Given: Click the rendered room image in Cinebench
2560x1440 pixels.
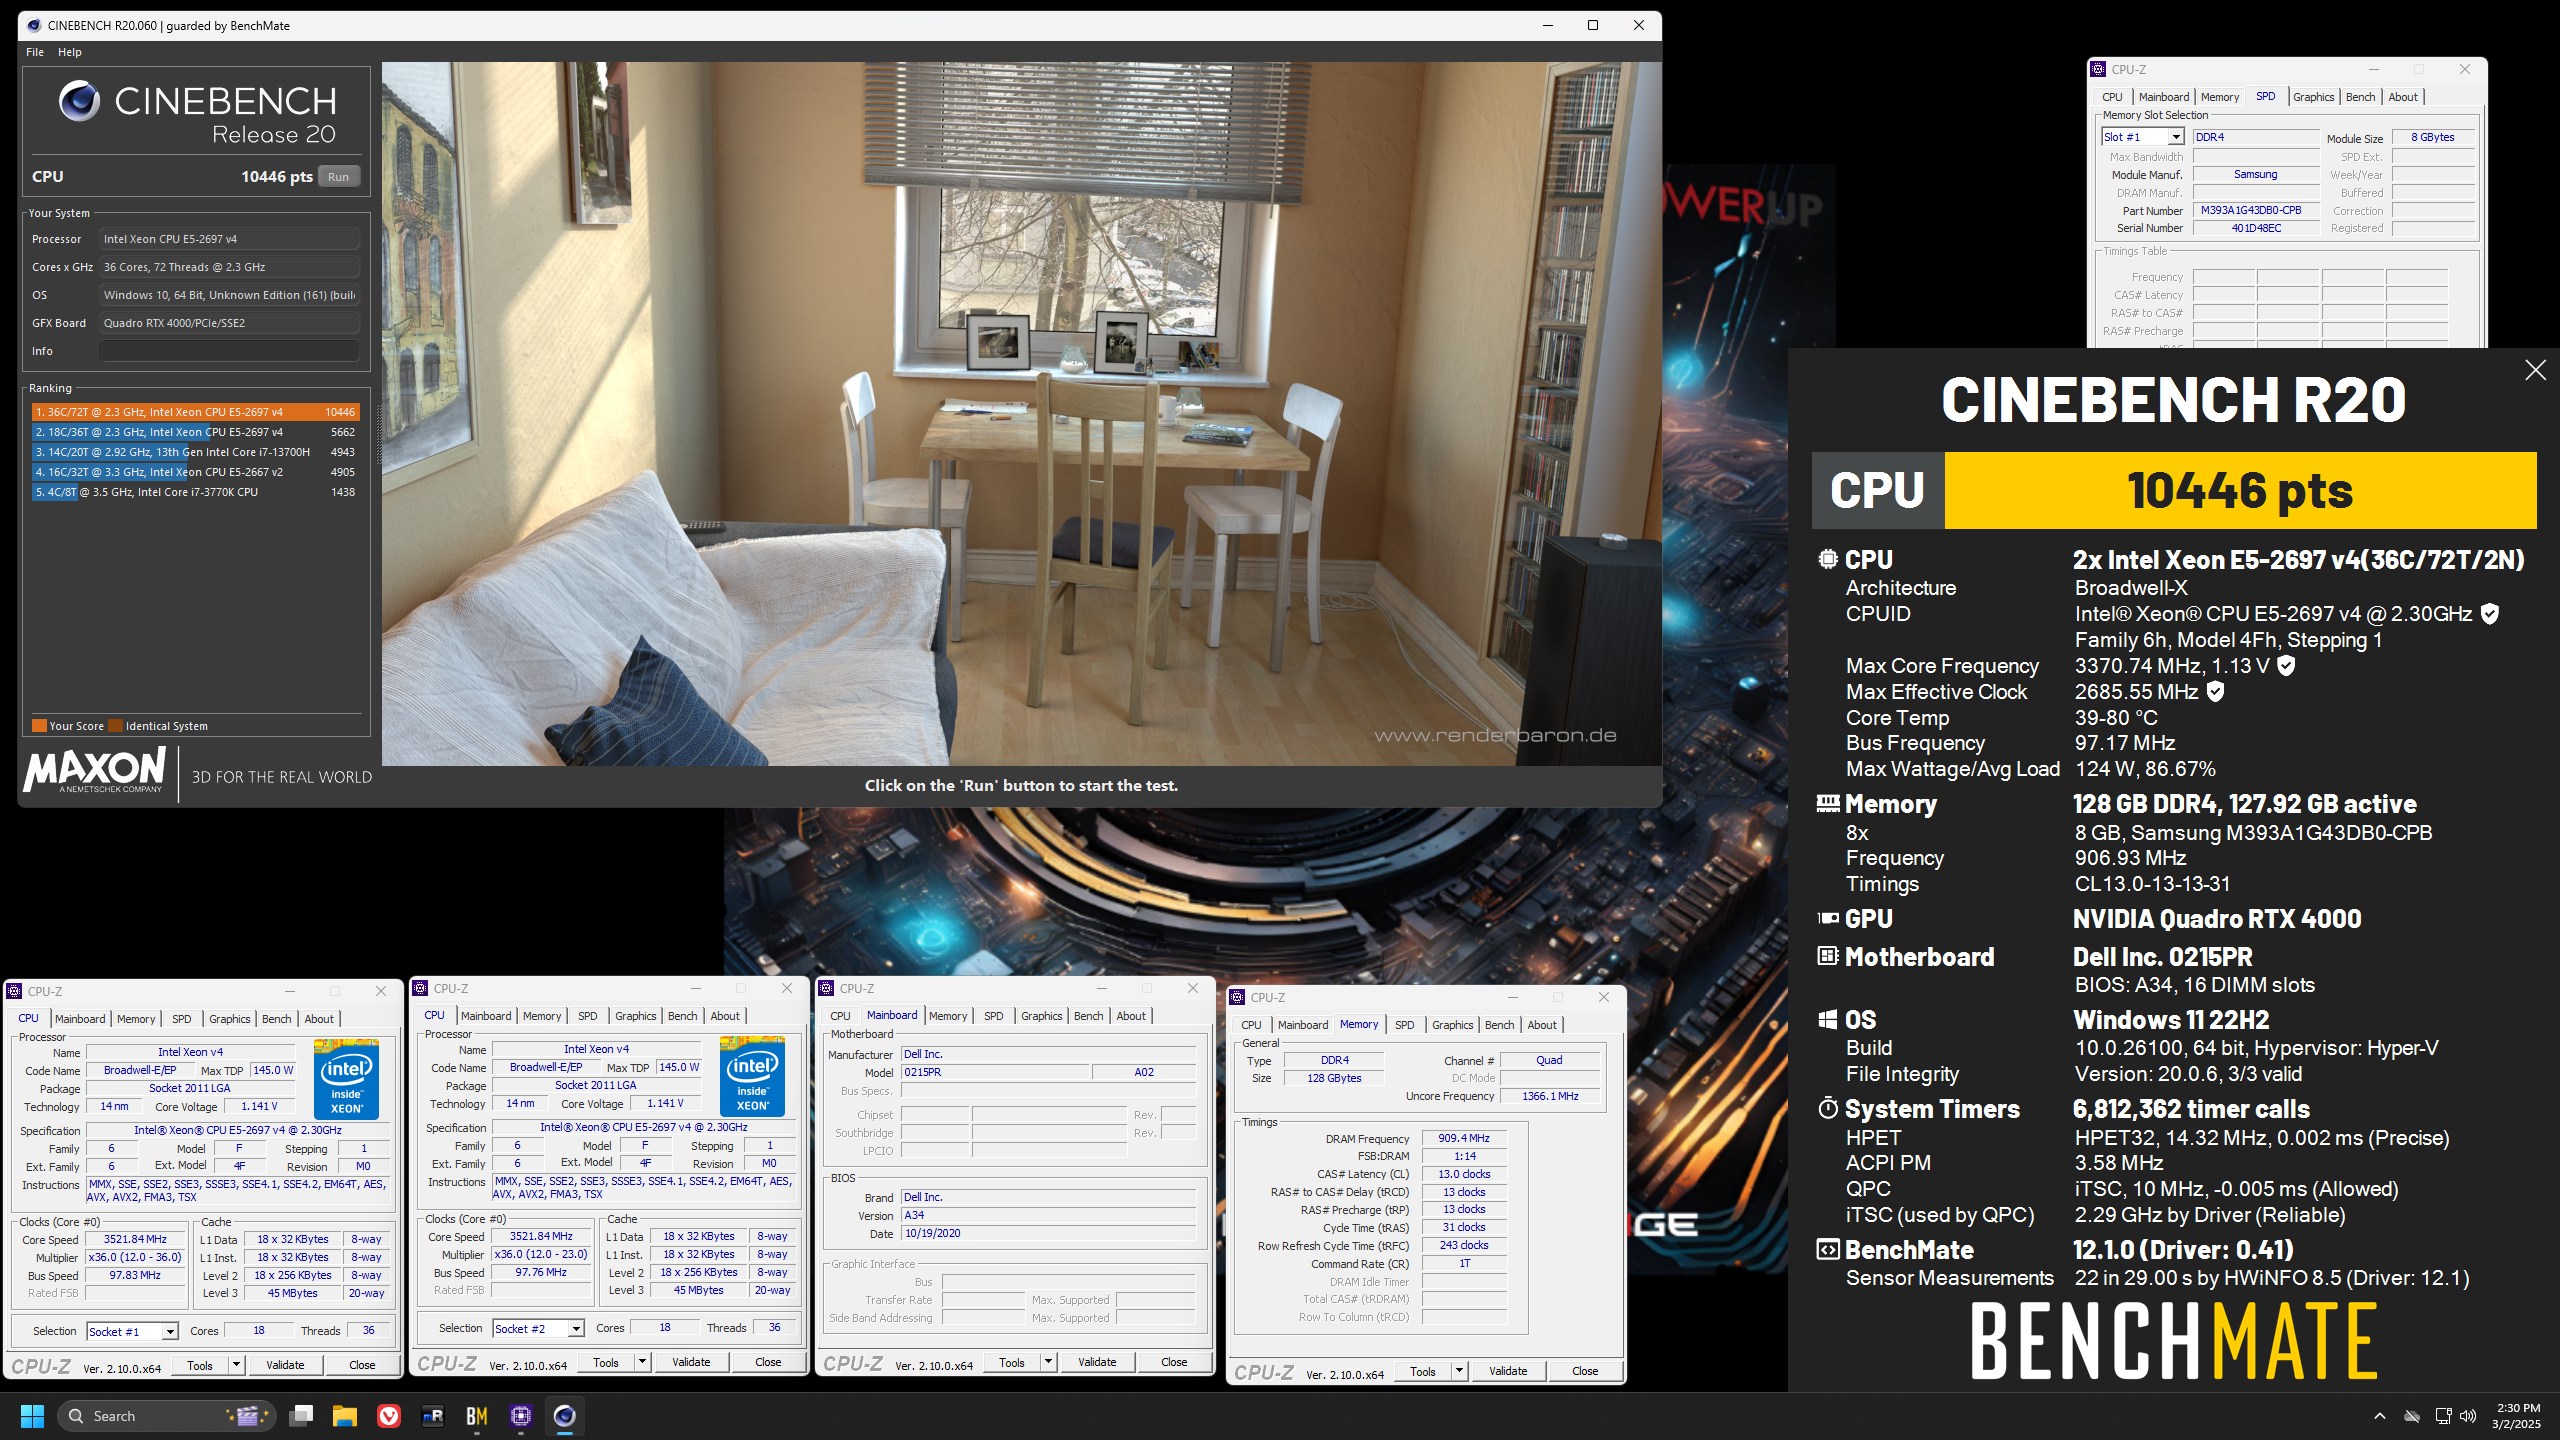Looking at the screenshot, I should click(1021, 414).
